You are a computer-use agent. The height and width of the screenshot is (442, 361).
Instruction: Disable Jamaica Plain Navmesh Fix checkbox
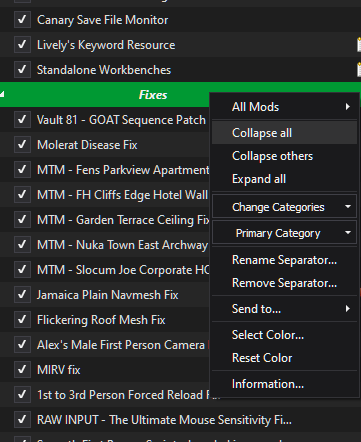click(x=22, y=295)
